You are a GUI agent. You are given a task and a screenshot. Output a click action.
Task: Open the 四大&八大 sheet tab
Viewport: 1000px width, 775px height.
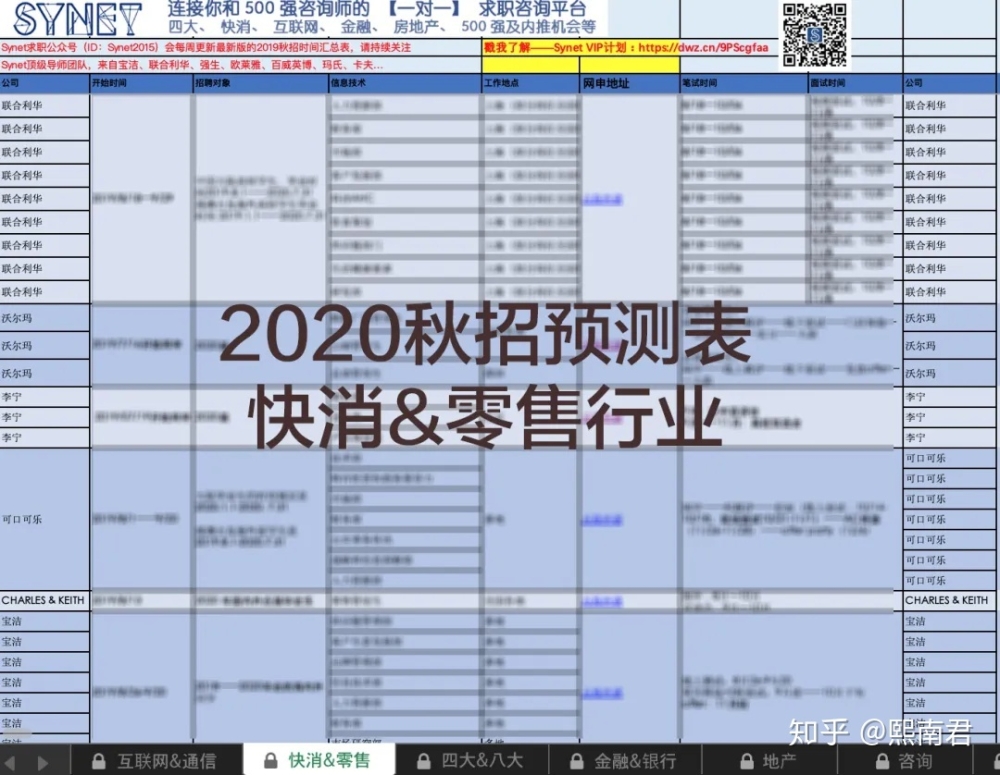click(x=472, y=760)
